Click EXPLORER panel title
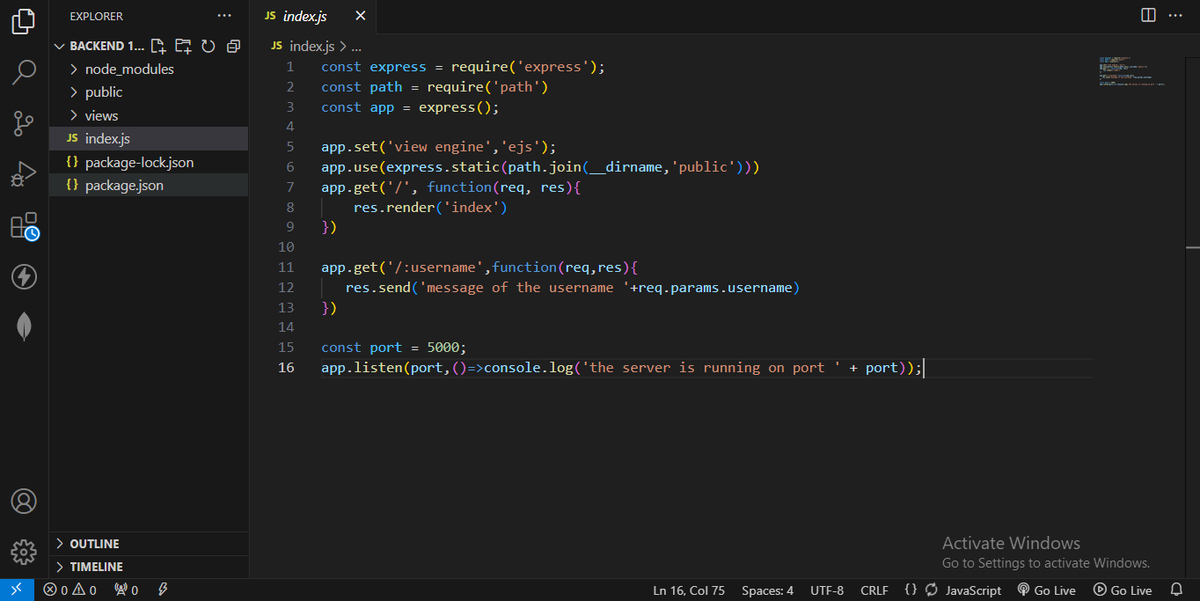Image resolution: width=1200 pixels, height=601 pixels. point(97,16)
